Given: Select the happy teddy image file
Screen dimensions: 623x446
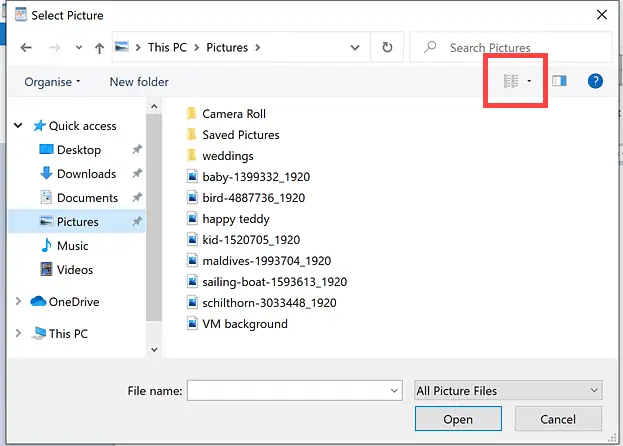Looking at the screenshot, I should [x=236, y=219].
